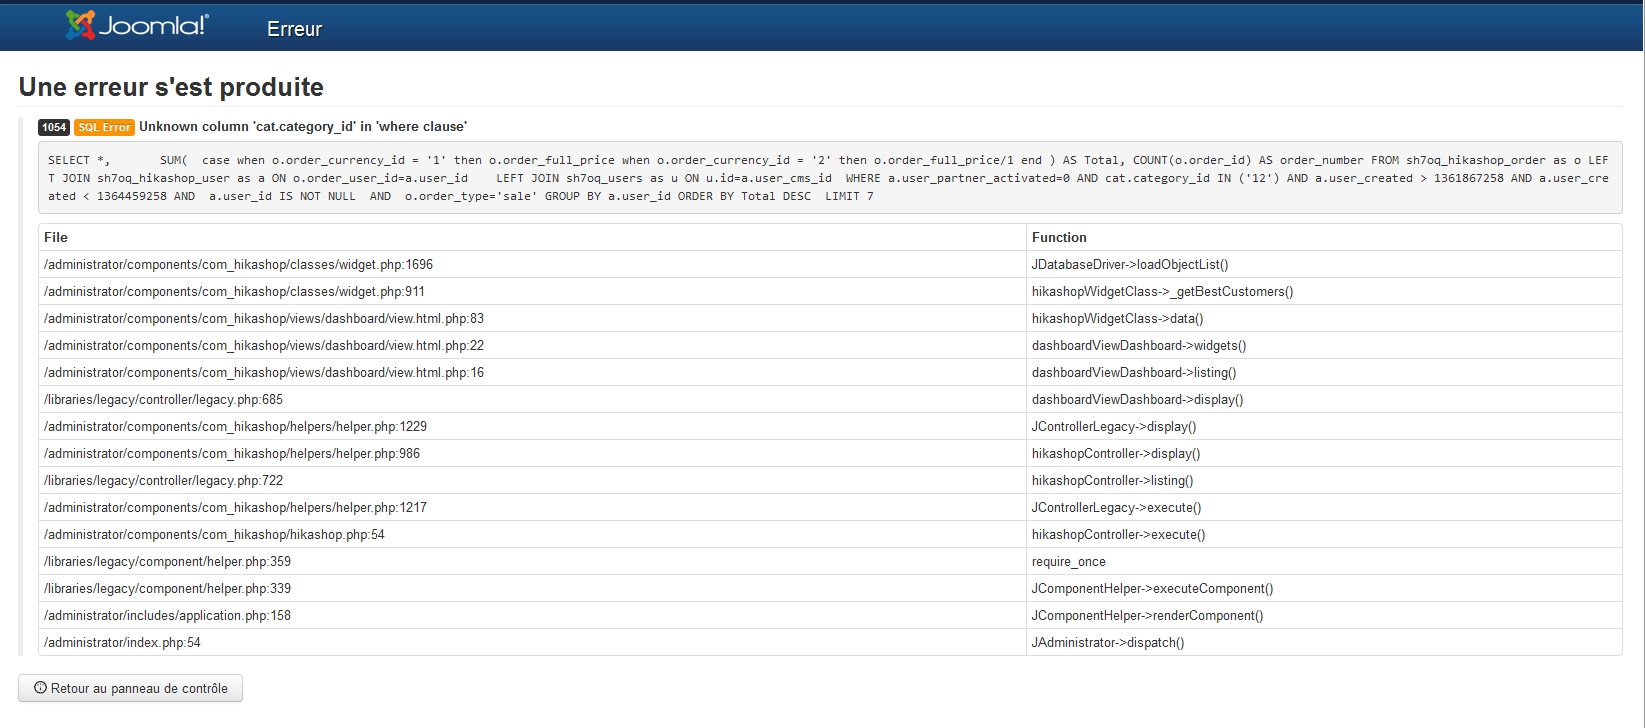Select the dashboard/view.html.php:22 cell
This screenshot has width=1645, height=728.
coord(532,345)
